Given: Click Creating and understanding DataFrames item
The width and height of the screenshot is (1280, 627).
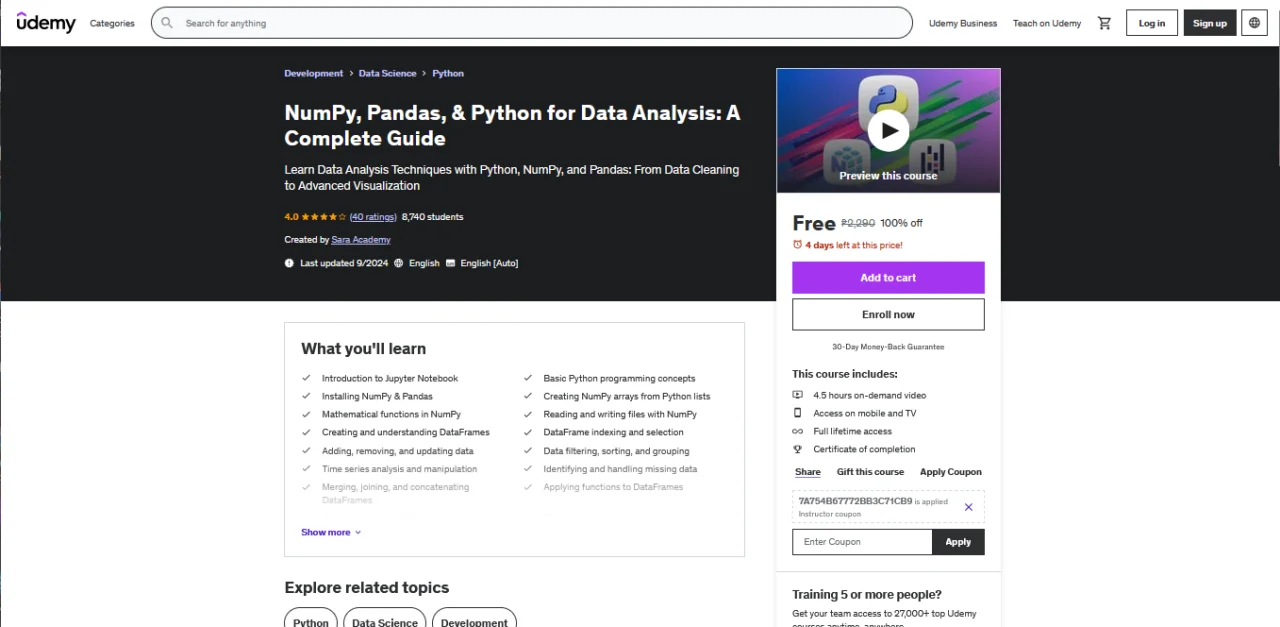Looking at the screenshot, I should [406, 433].
